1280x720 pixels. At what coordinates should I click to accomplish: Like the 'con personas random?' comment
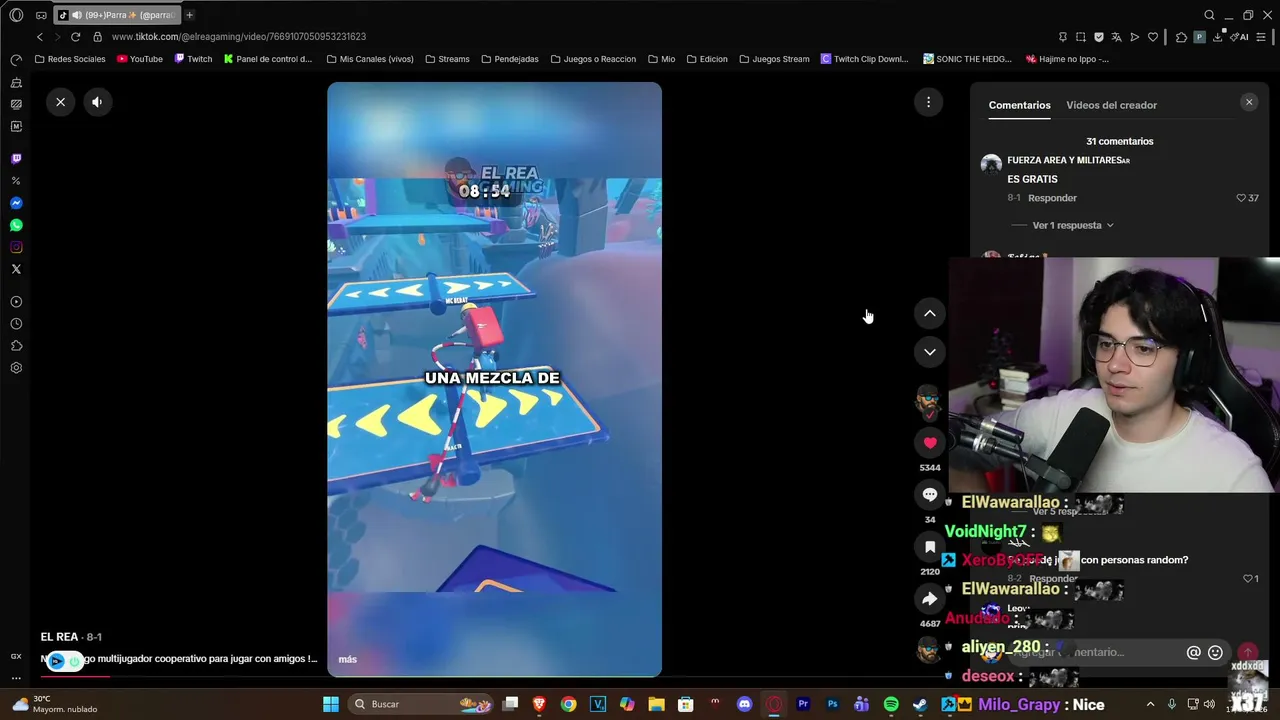coord(1248,579)
